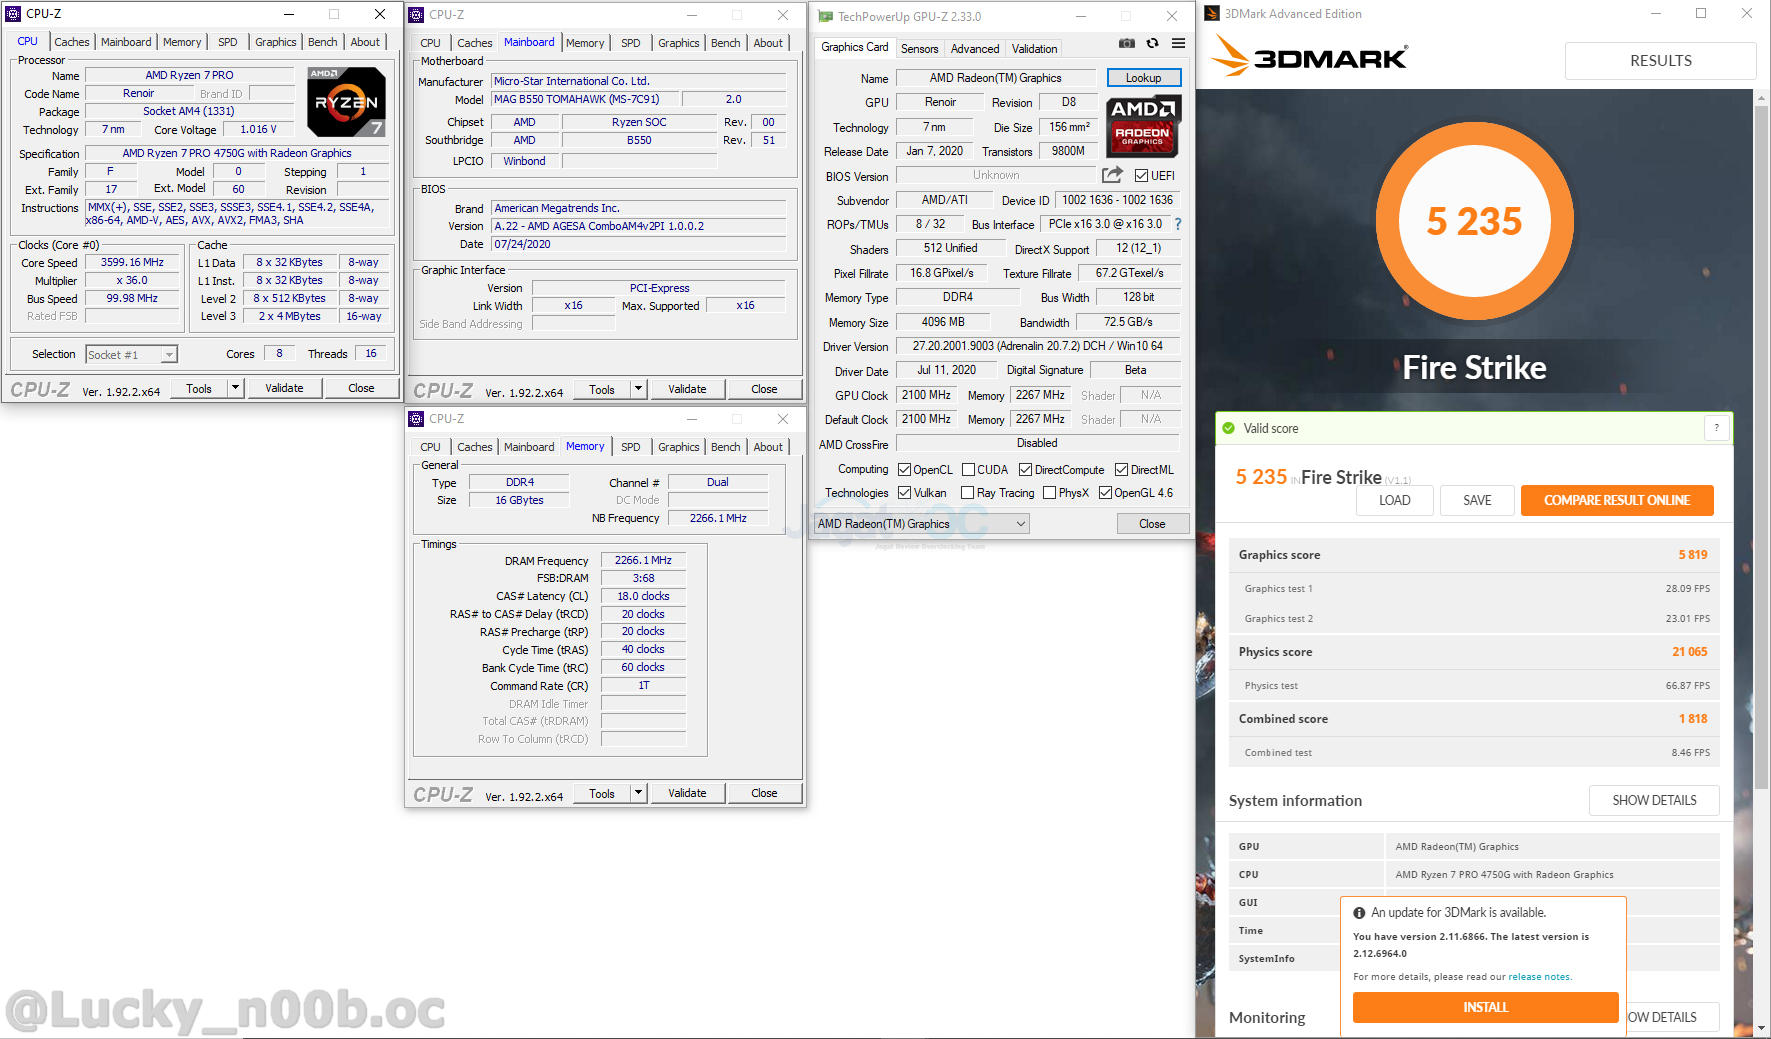Viewport: 1771px width, 1039px height.
Task: Click the Graphics score row
Action: [1473, 555]
